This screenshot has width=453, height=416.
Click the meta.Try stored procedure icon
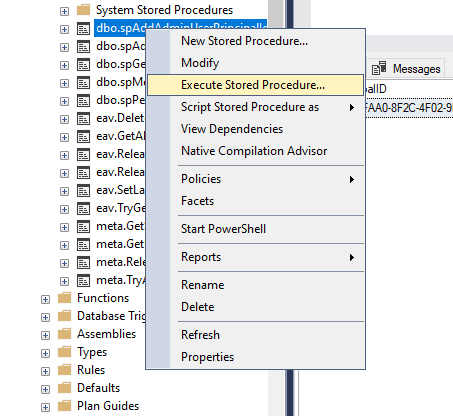(83, 281)
